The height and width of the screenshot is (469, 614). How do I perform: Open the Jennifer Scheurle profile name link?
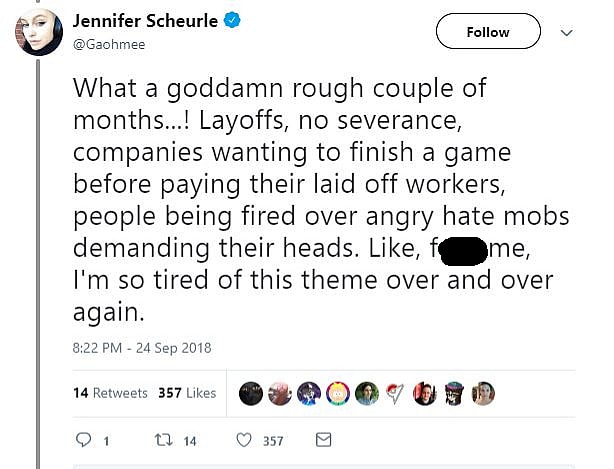click(145, 20)
